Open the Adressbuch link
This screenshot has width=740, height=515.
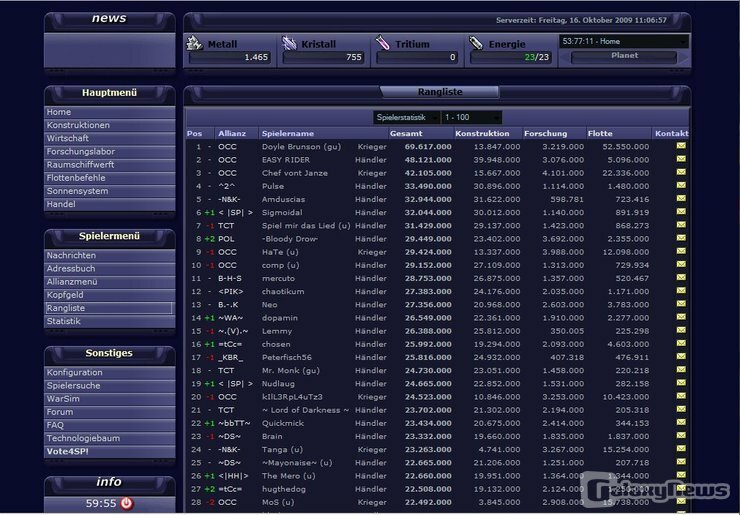pyautogui.click(x=109, y=269)
